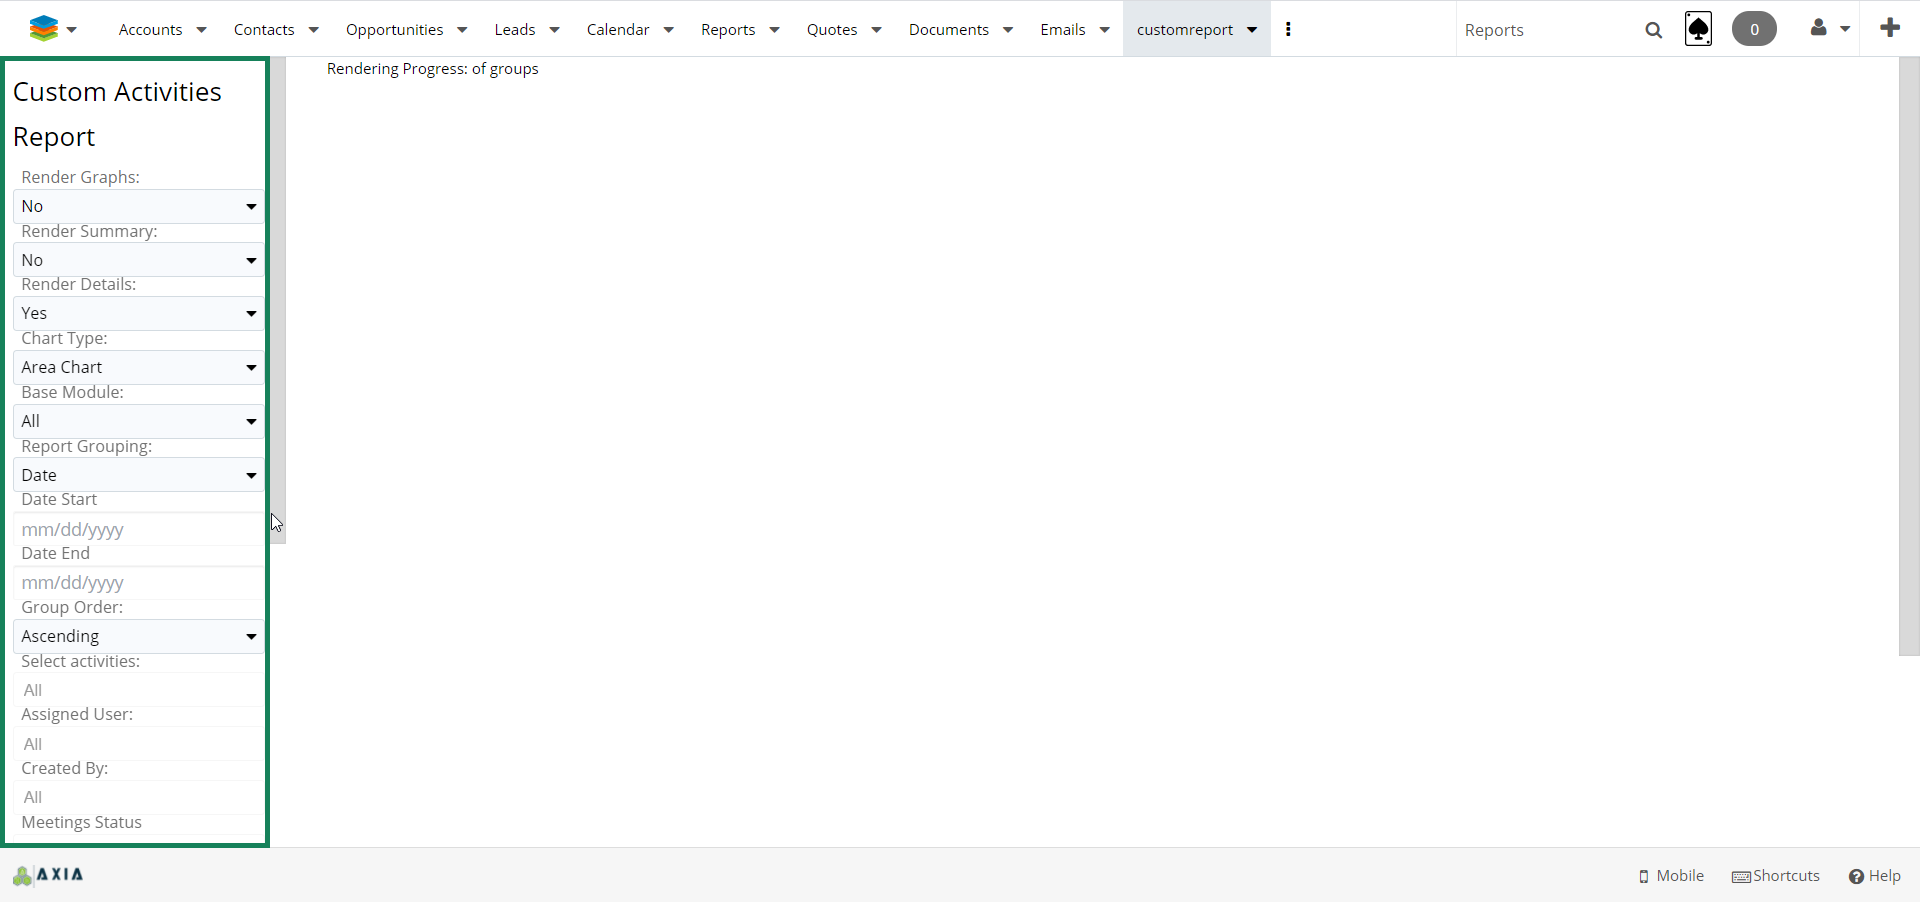1920x902 pixels.
Task: Open the Opportunities menu
Action: coord(405,29)
